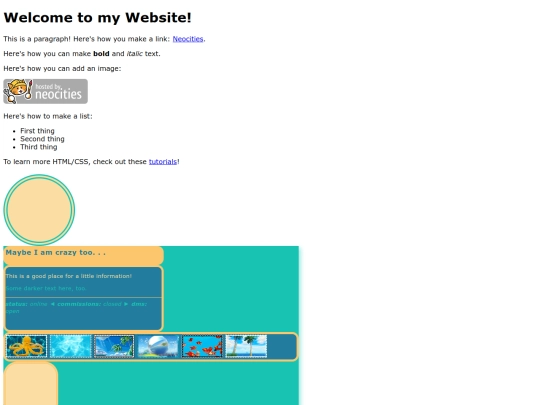Click 'Some darker text here, too.' line
Screen dimensions: 540x405
coord(46,288)
